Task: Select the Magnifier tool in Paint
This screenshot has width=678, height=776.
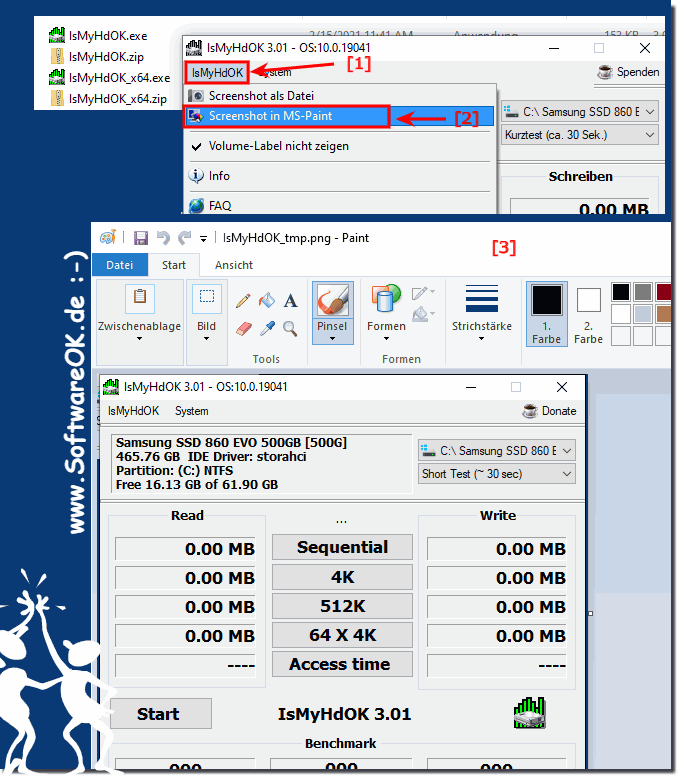Action: tap(290, 329)
